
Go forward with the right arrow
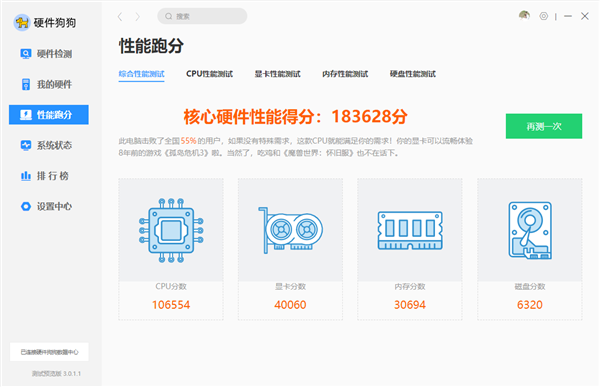click(138, 16)
